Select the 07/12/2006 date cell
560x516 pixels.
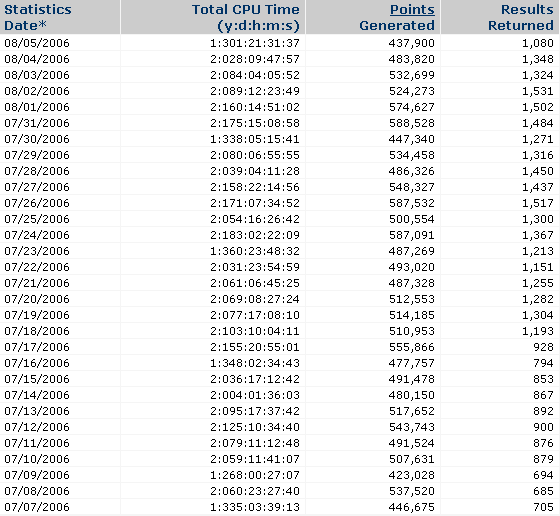[x=37, y=427]
